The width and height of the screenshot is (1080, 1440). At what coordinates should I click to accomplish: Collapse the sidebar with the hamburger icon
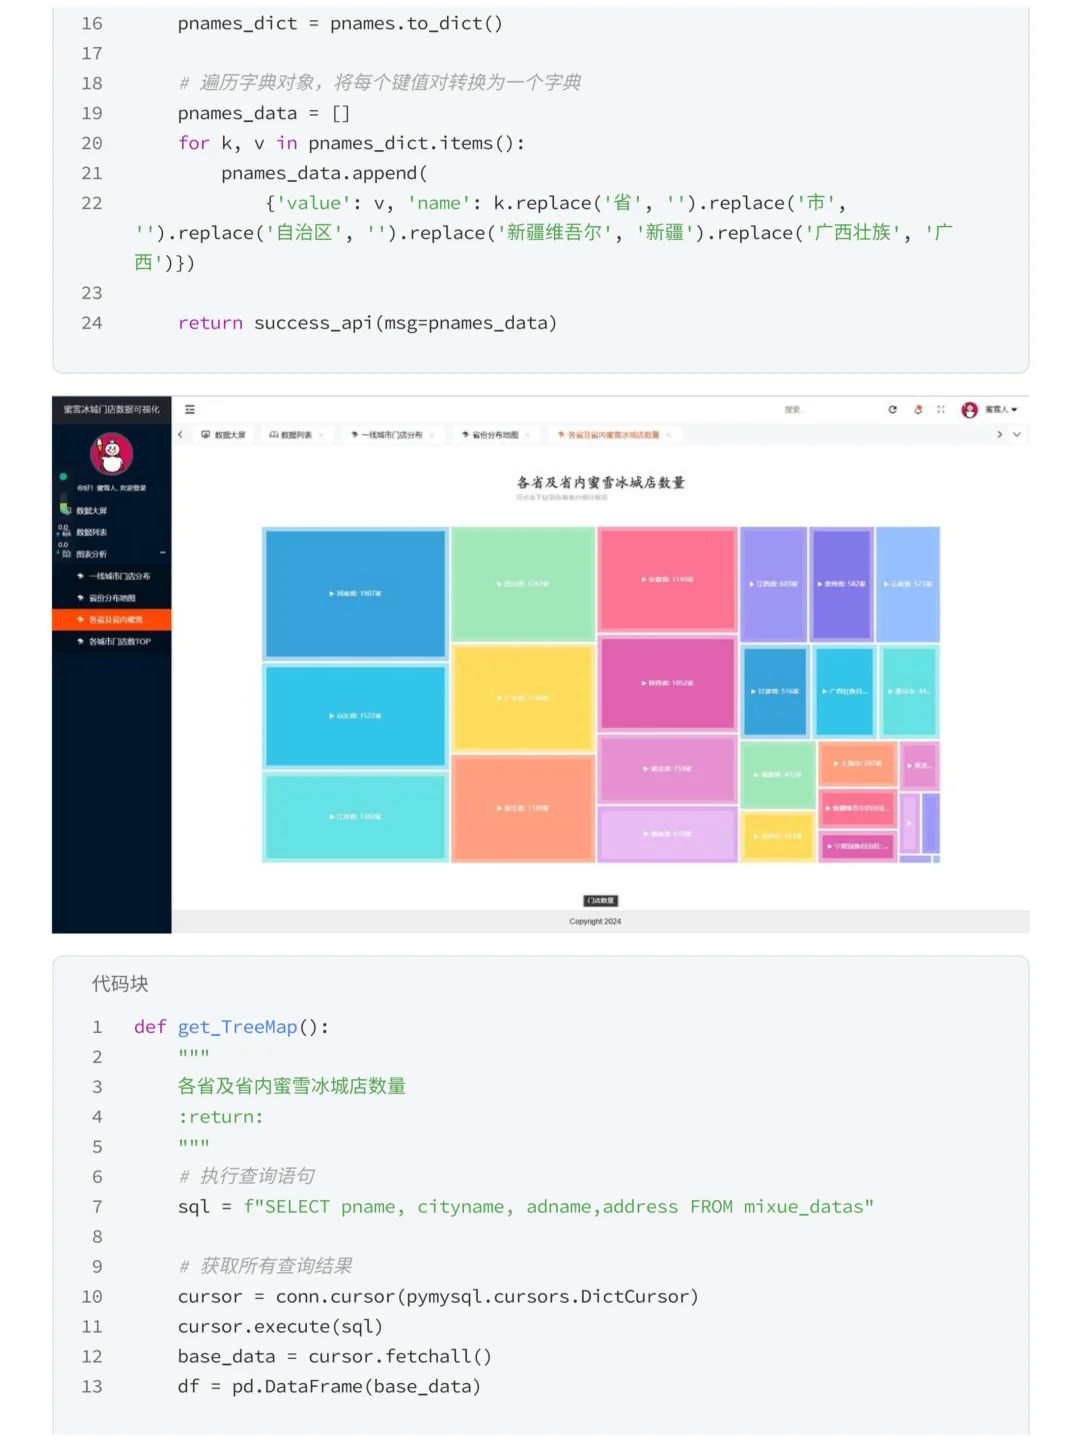(x=190, y=410)
